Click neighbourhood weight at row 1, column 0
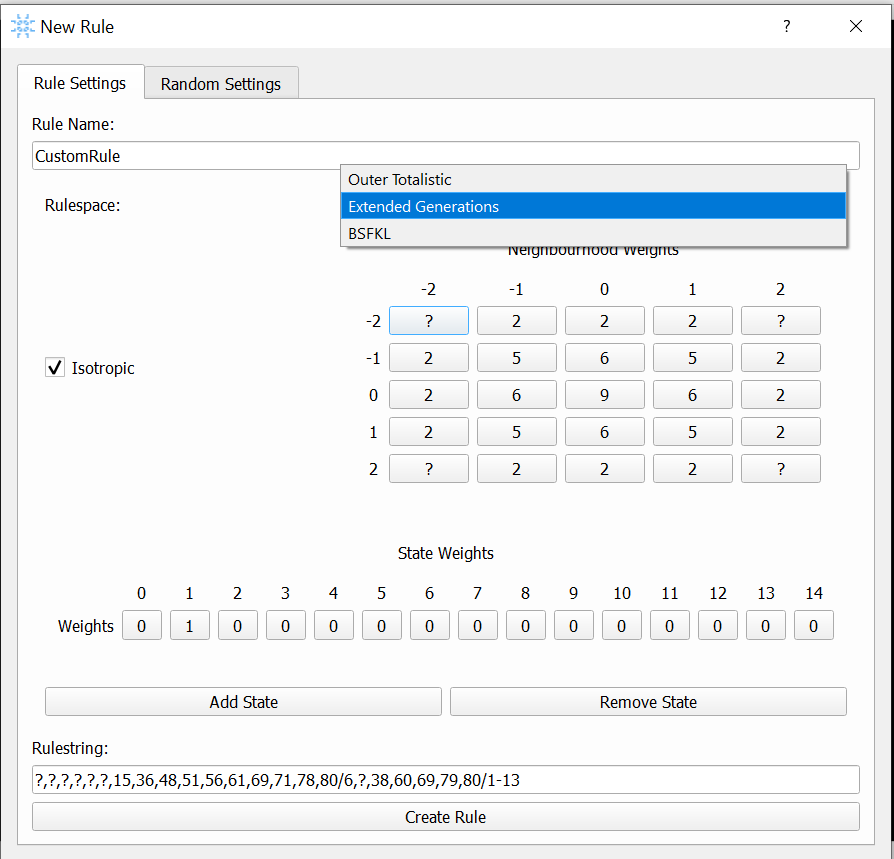The image size is (894, 859). (604, 432)
